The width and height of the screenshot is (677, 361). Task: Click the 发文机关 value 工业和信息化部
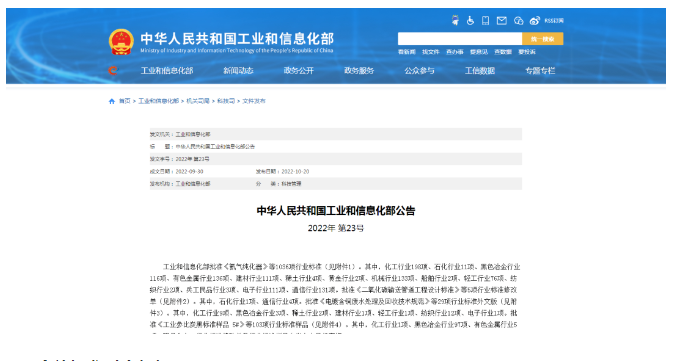[193, 134]
